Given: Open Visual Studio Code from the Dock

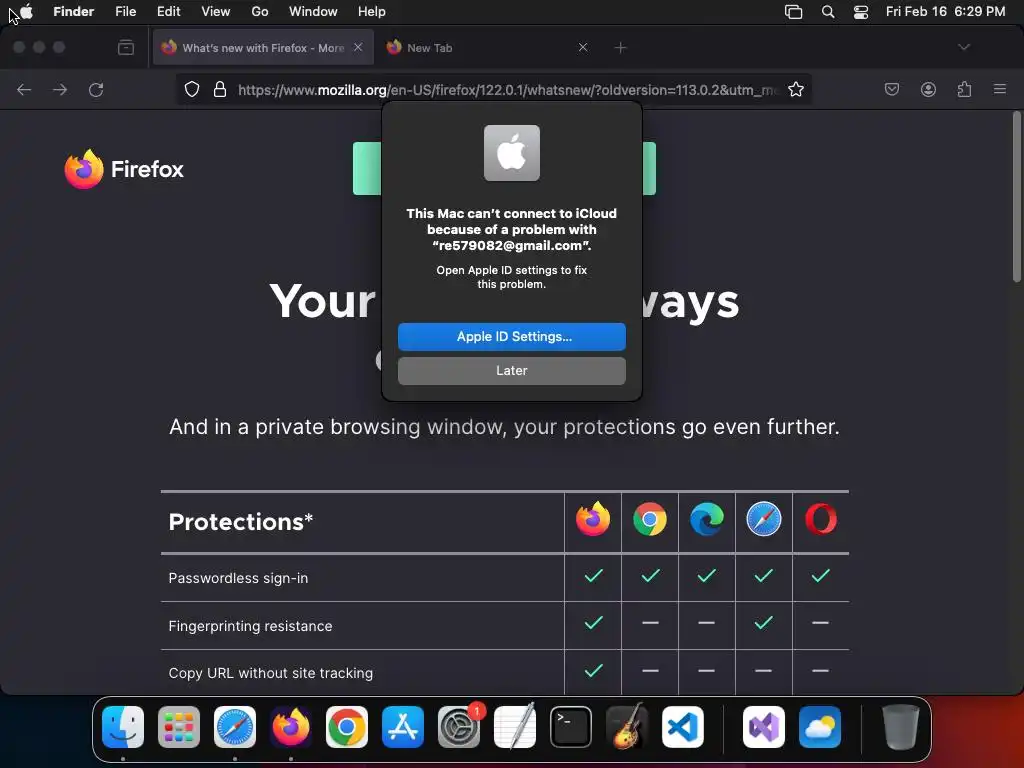Looking at the screenshot, I should pyautogui.click(x=683, y=727).
